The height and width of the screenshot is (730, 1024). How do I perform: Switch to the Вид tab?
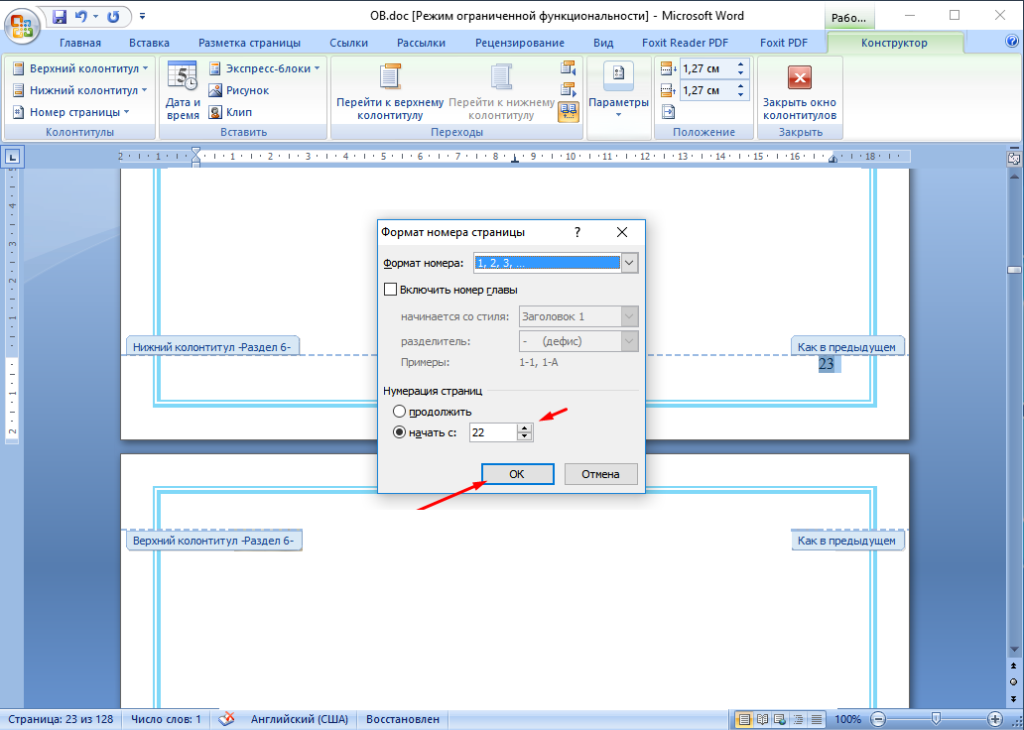pyautogui.click(x=603, y=43)
